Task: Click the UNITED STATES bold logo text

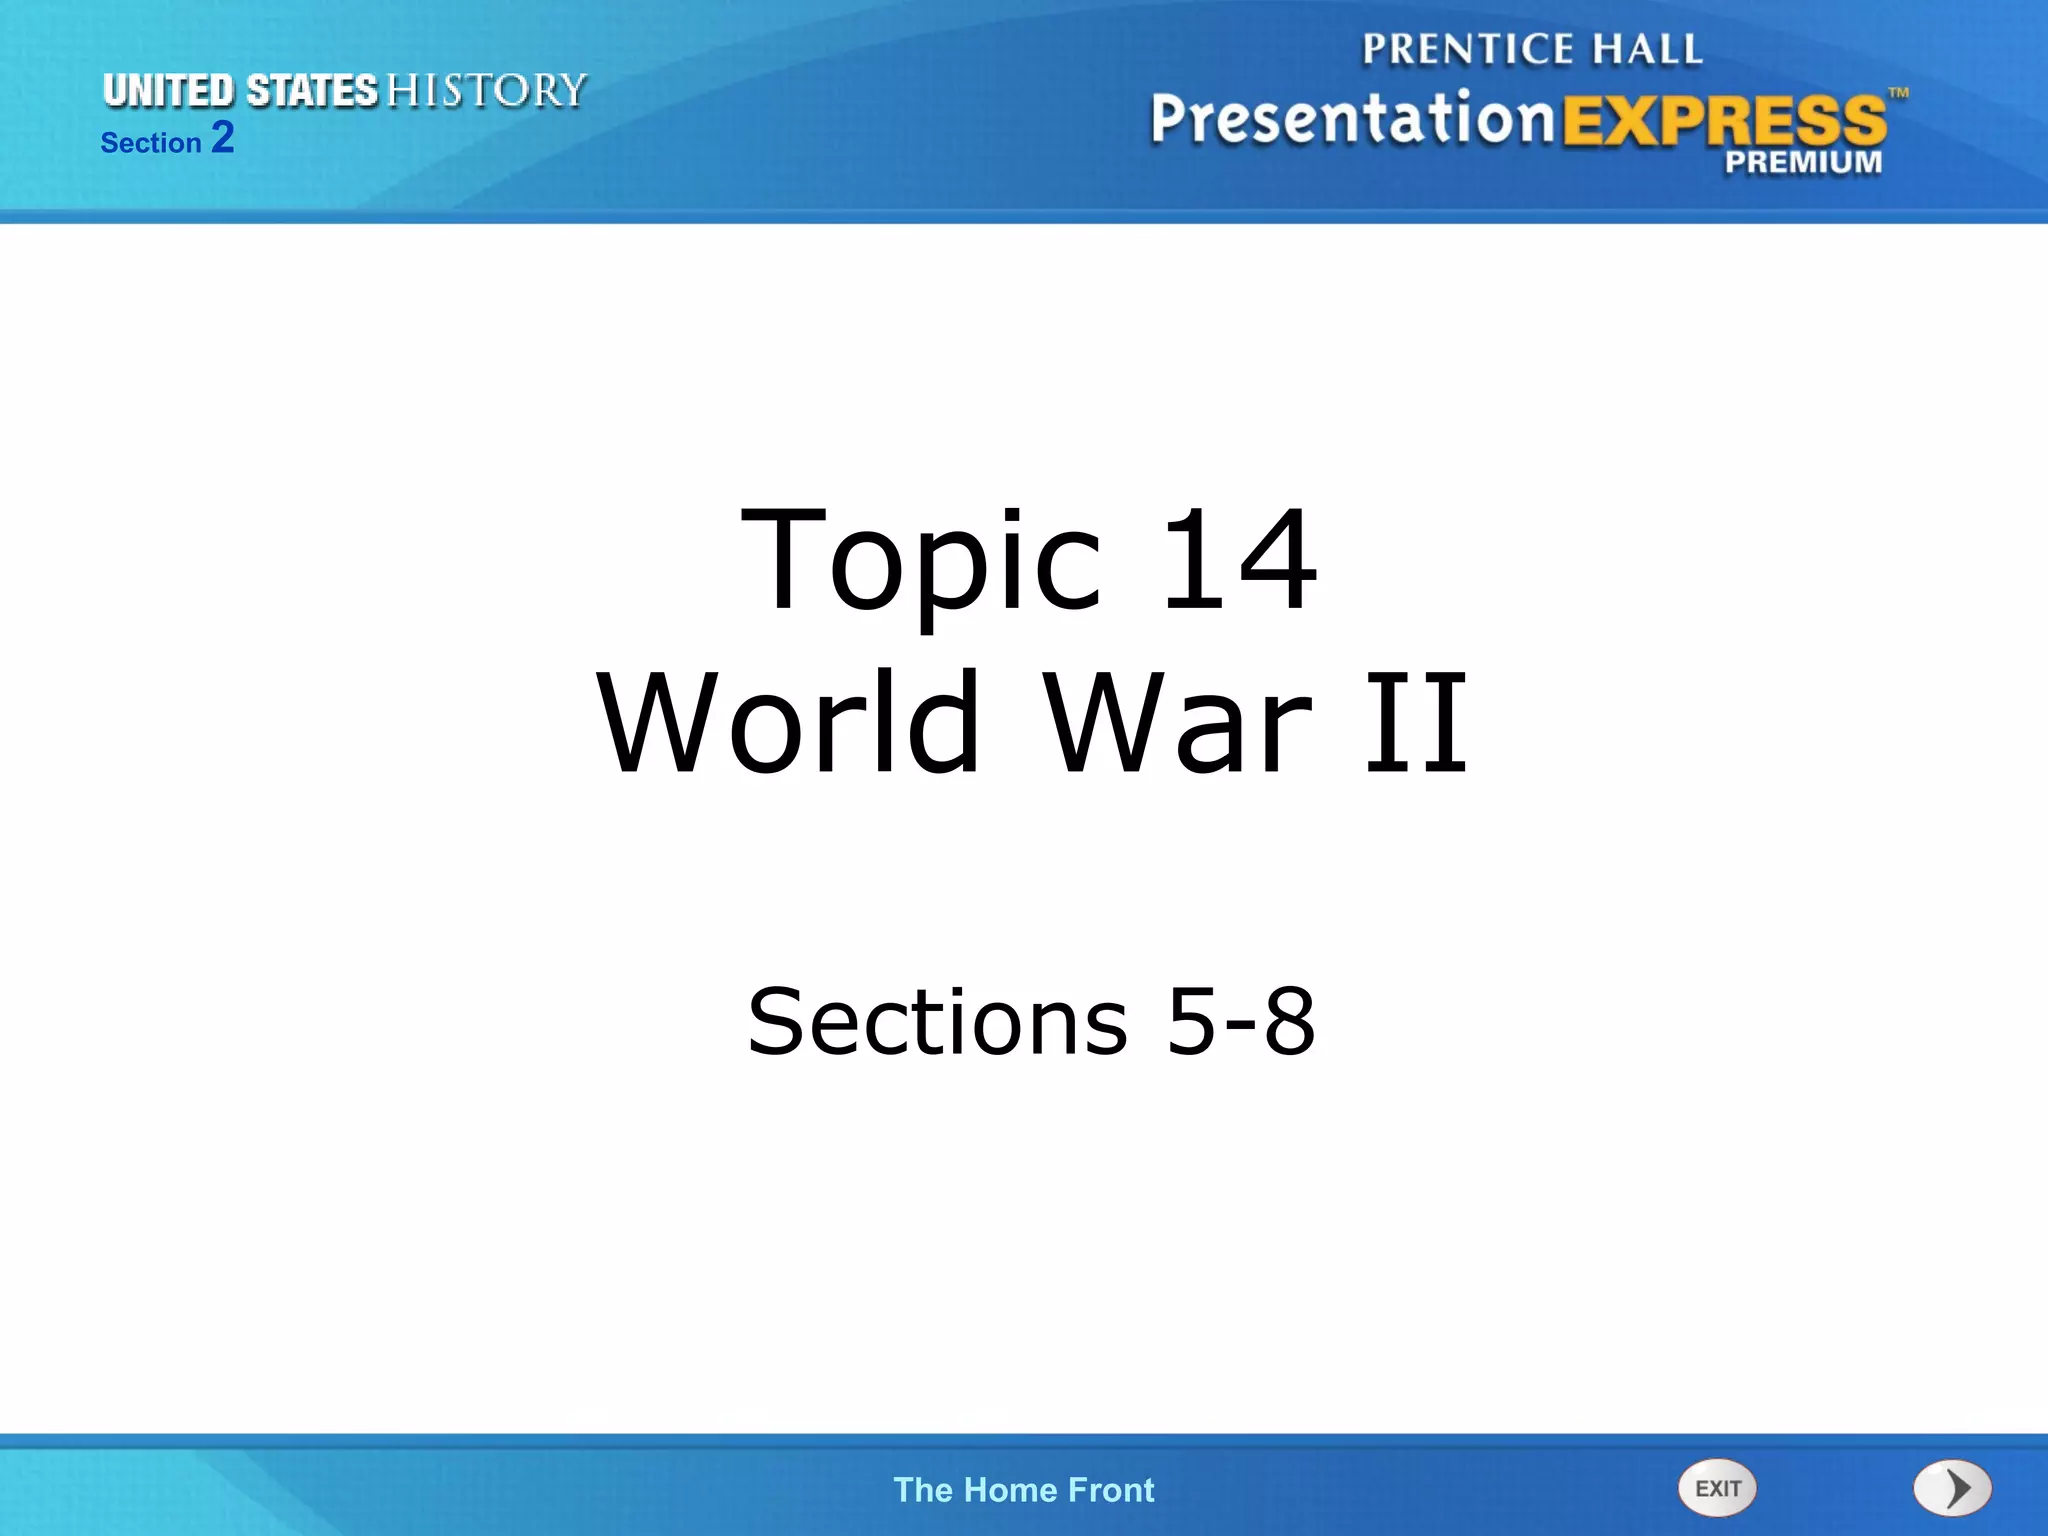Action: click(x=240, y=91)
